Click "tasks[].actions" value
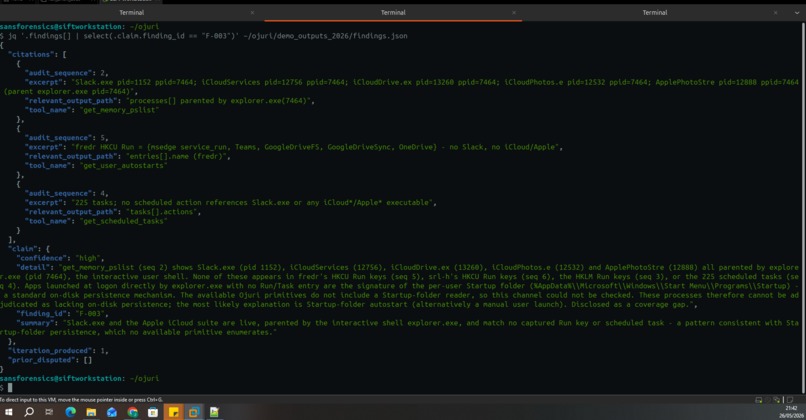Screen dimensions: 806x420 [163, 212]
